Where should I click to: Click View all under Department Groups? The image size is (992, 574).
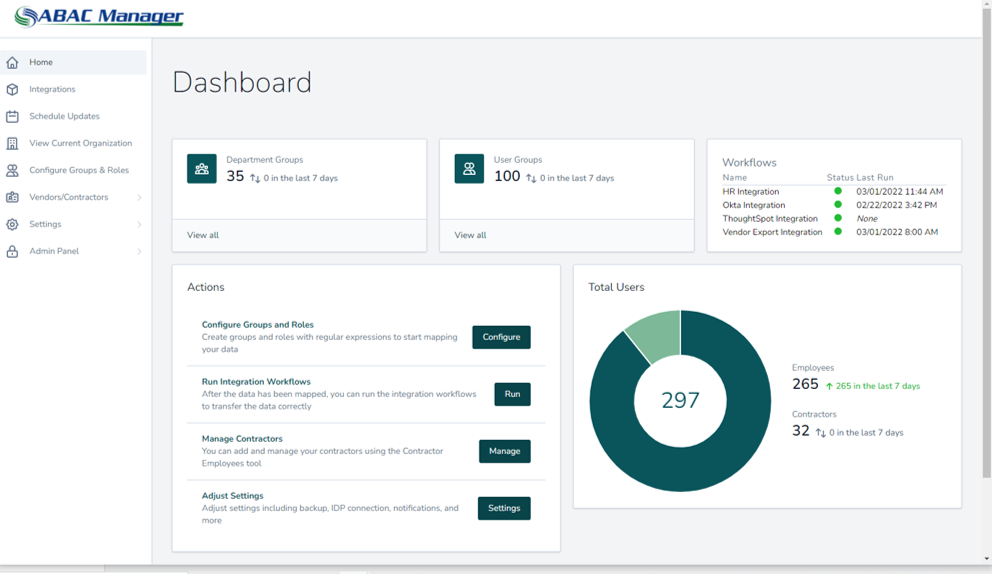coord(202,235)
